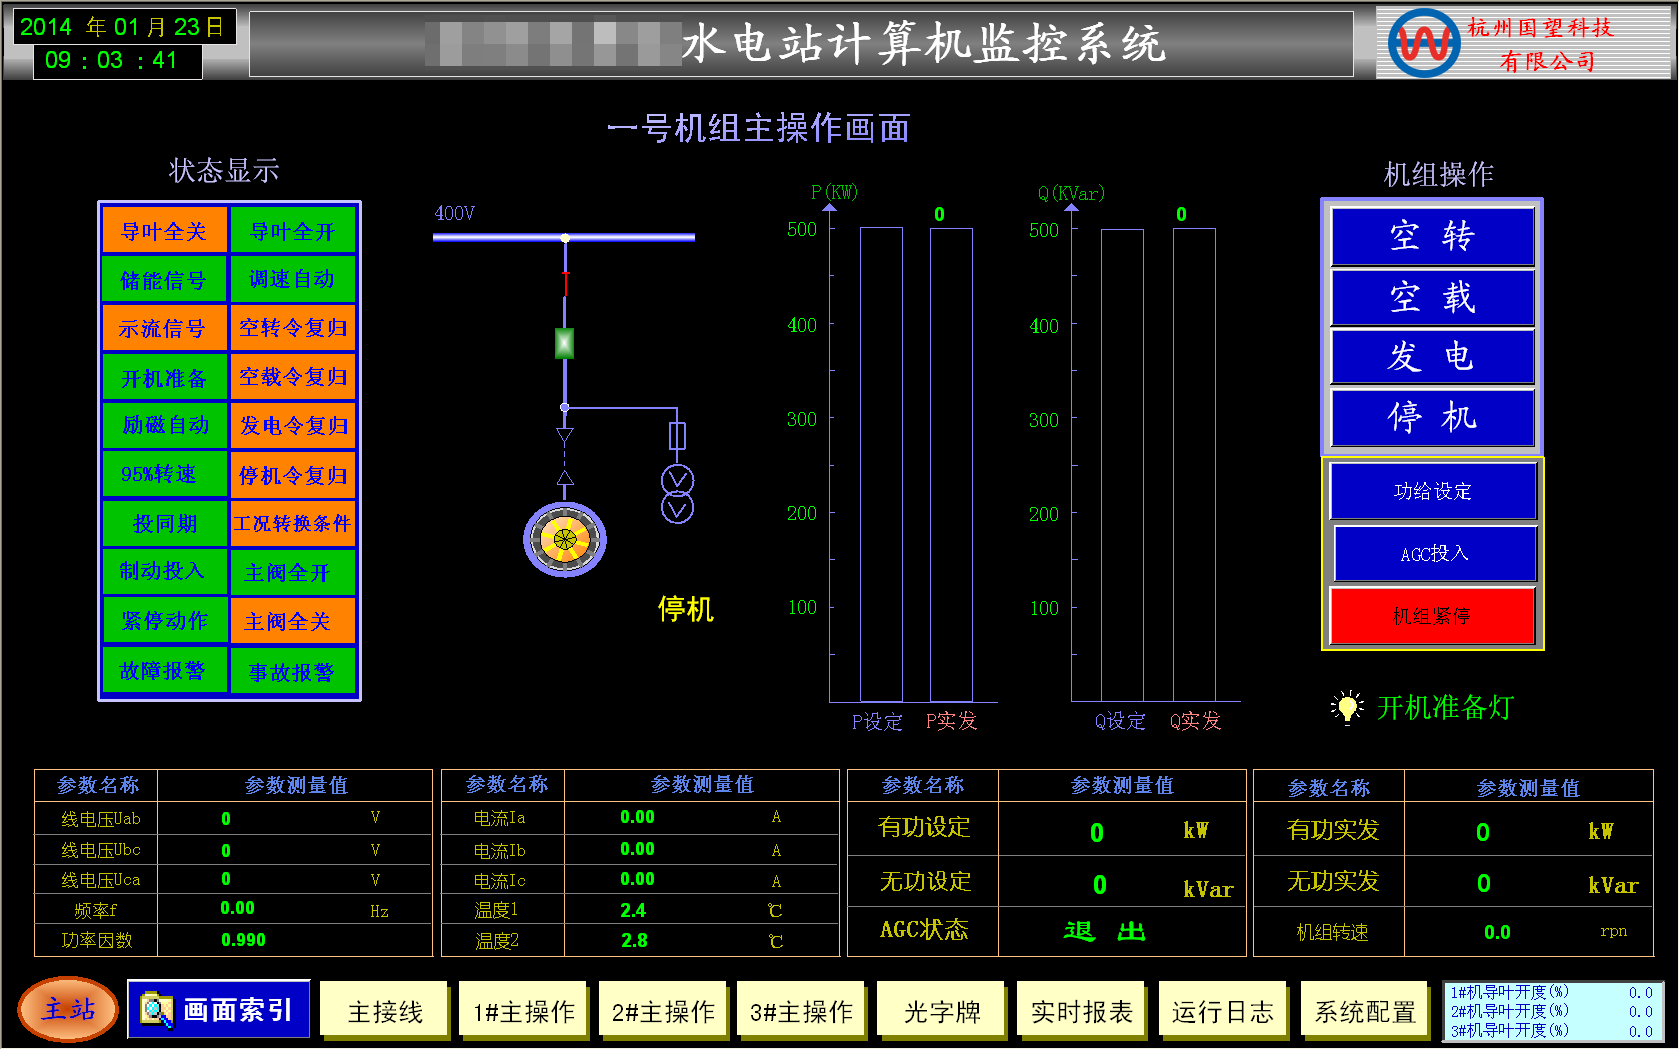Click the fuse symbol on the right branch
The image size is (1680, 1050).
point(677,435)
